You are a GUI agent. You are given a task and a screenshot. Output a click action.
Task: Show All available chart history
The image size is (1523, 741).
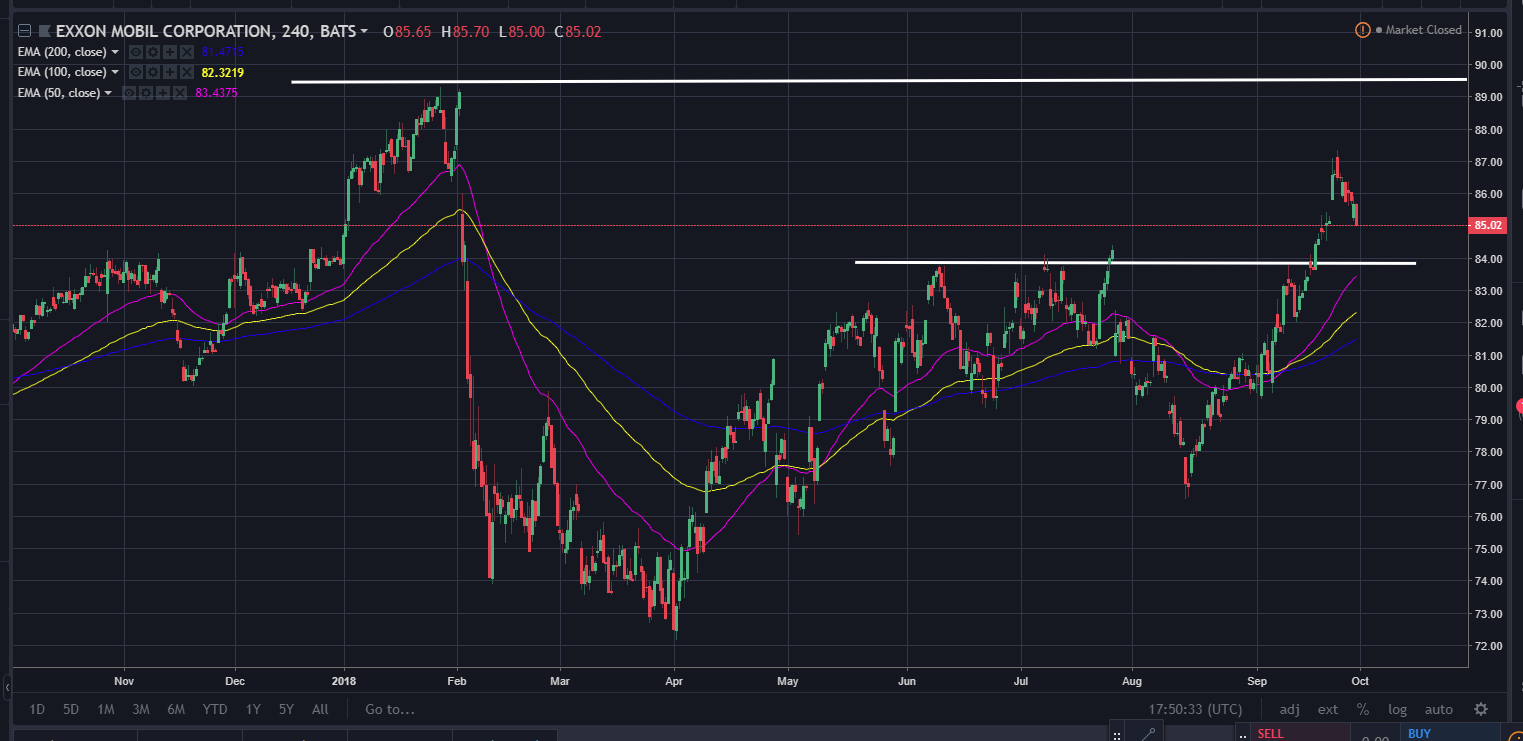(320, 710)
